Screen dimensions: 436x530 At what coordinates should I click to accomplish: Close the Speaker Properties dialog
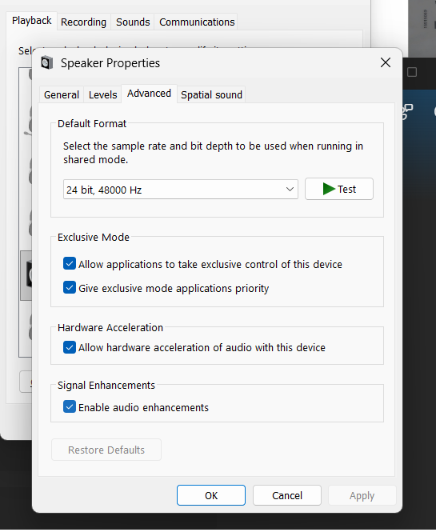click(385, 63)
